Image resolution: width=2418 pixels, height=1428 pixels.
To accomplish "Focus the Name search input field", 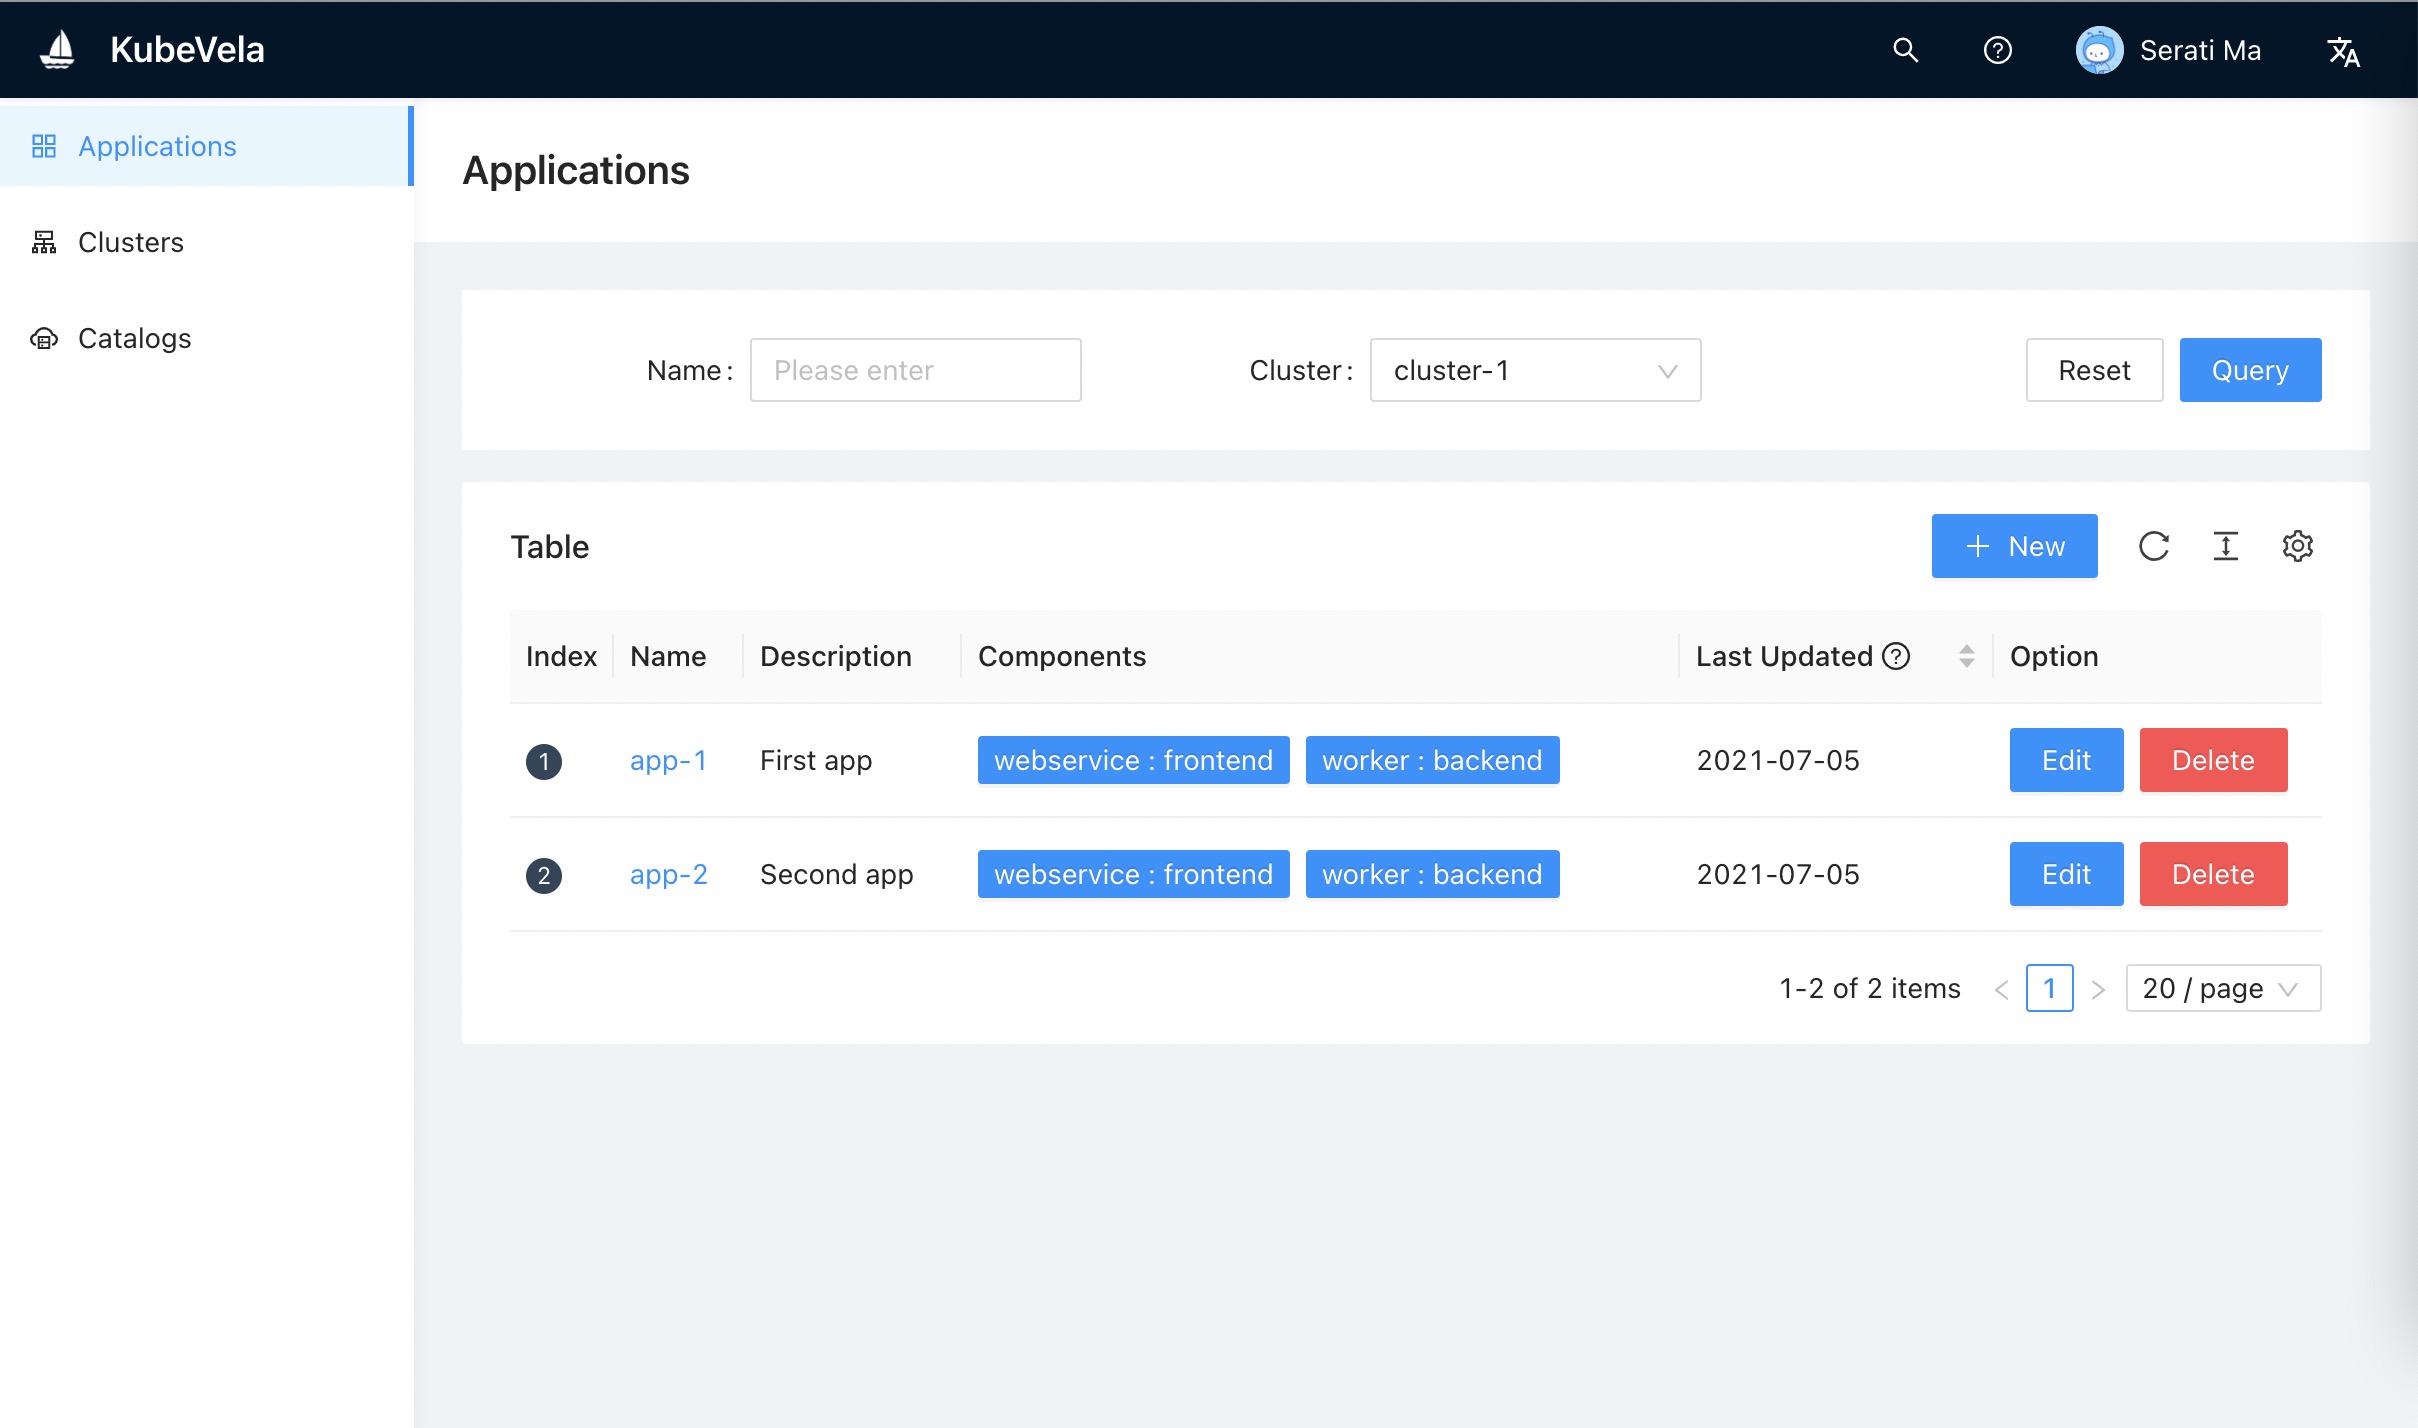I will click(915, 370).
